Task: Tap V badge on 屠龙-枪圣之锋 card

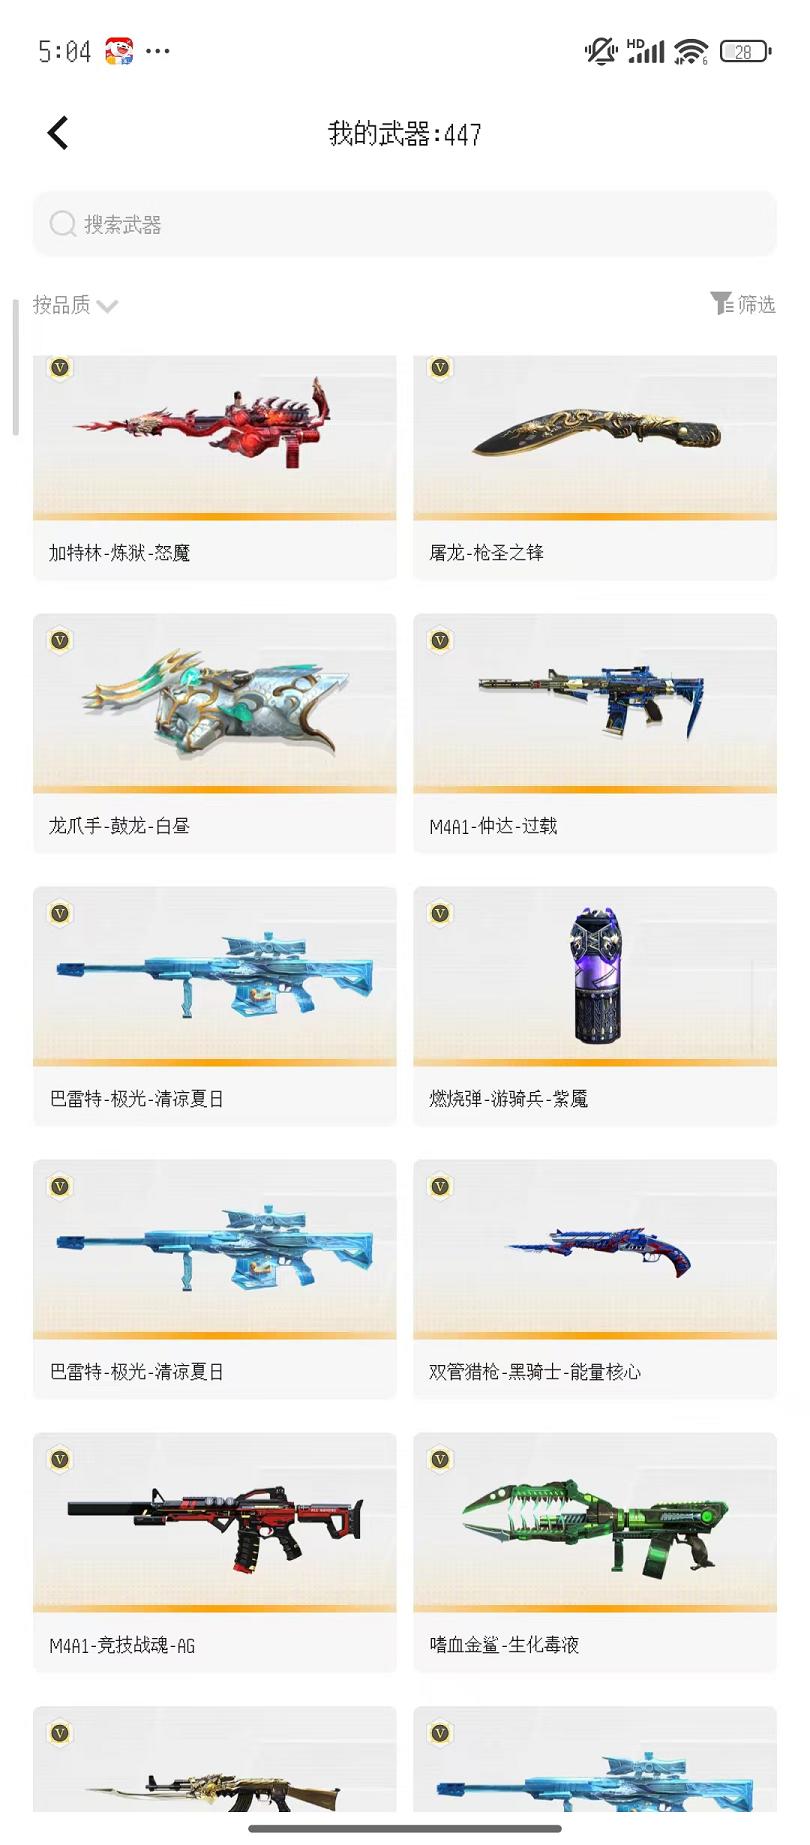Action: (x=440, y=367)
